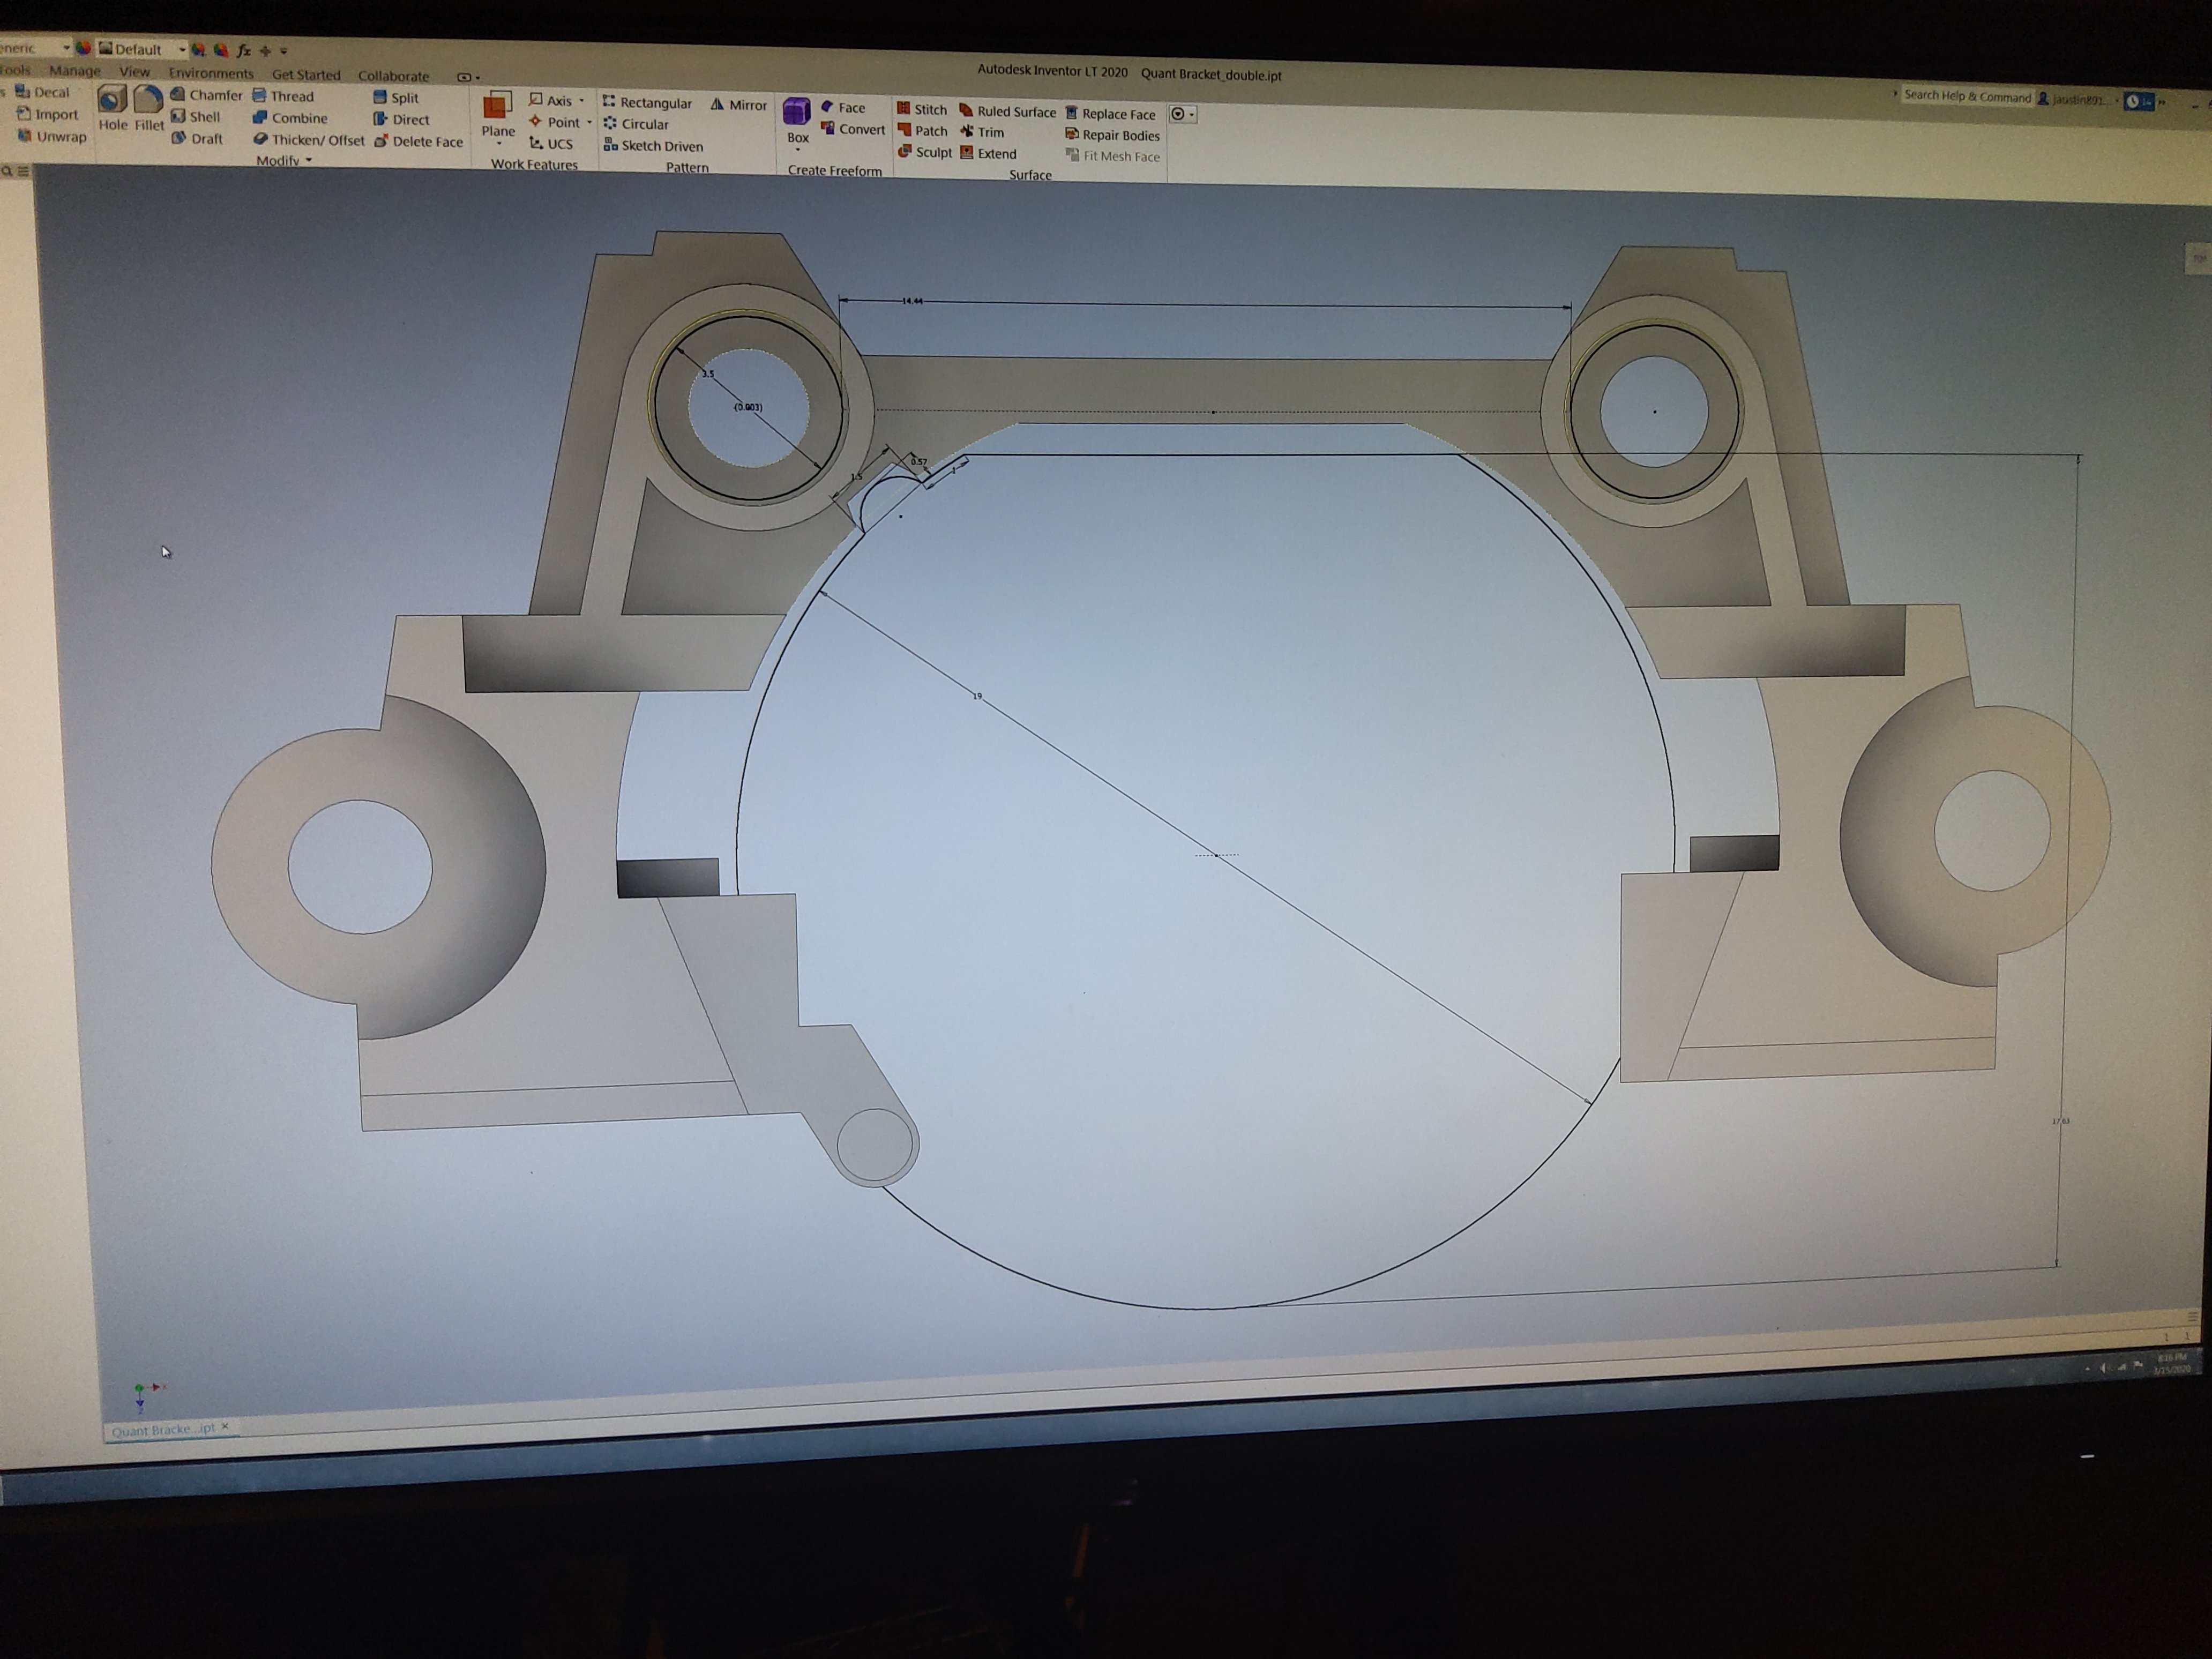Select the Stitch surface tool

click(921, 110)
